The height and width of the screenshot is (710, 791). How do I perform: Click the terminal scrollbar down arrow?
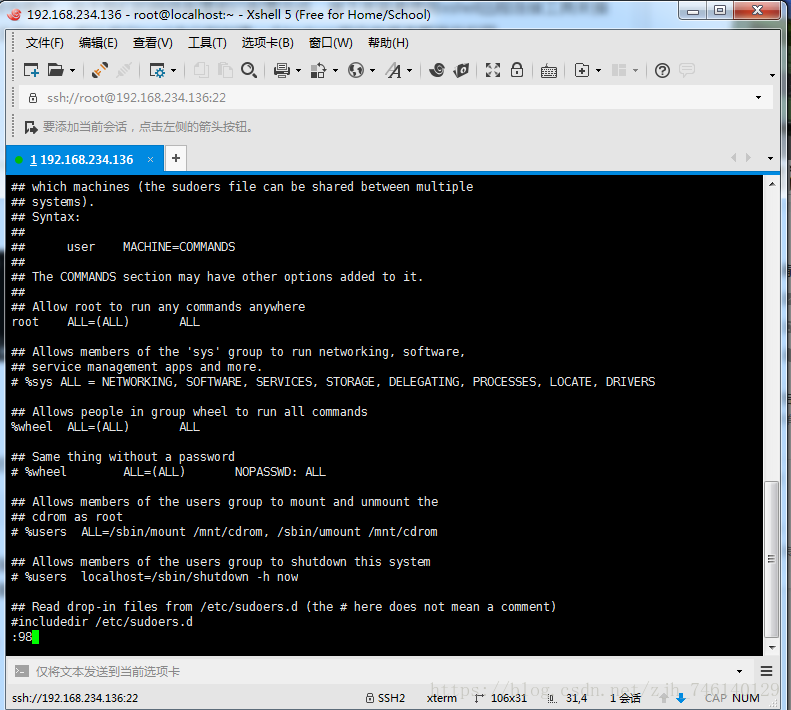[x=772, y=647]
